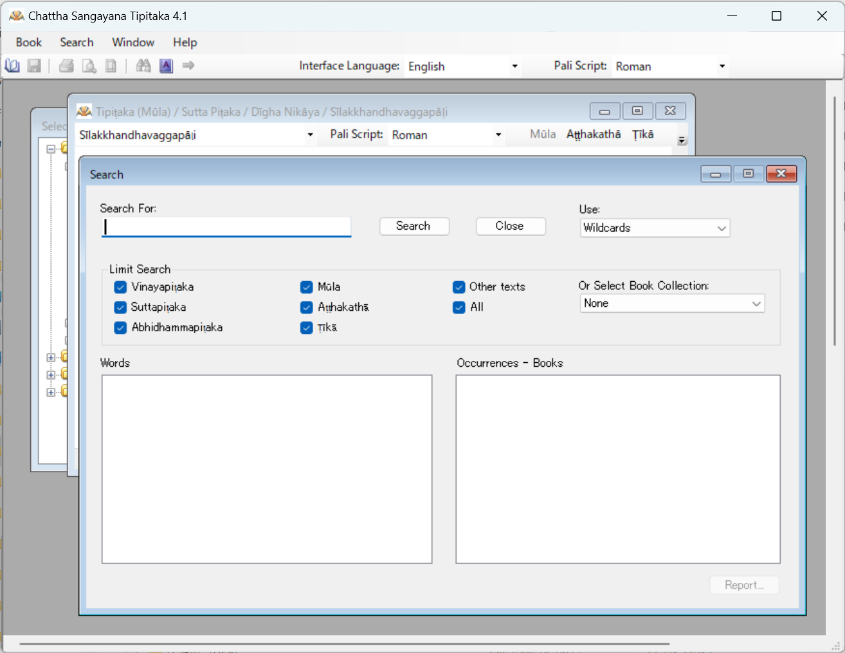Switch to the Aṭṭhakathā link
The height and width of the screenshot is (653, 845).
pyautogui.click(x=593, y=134)
